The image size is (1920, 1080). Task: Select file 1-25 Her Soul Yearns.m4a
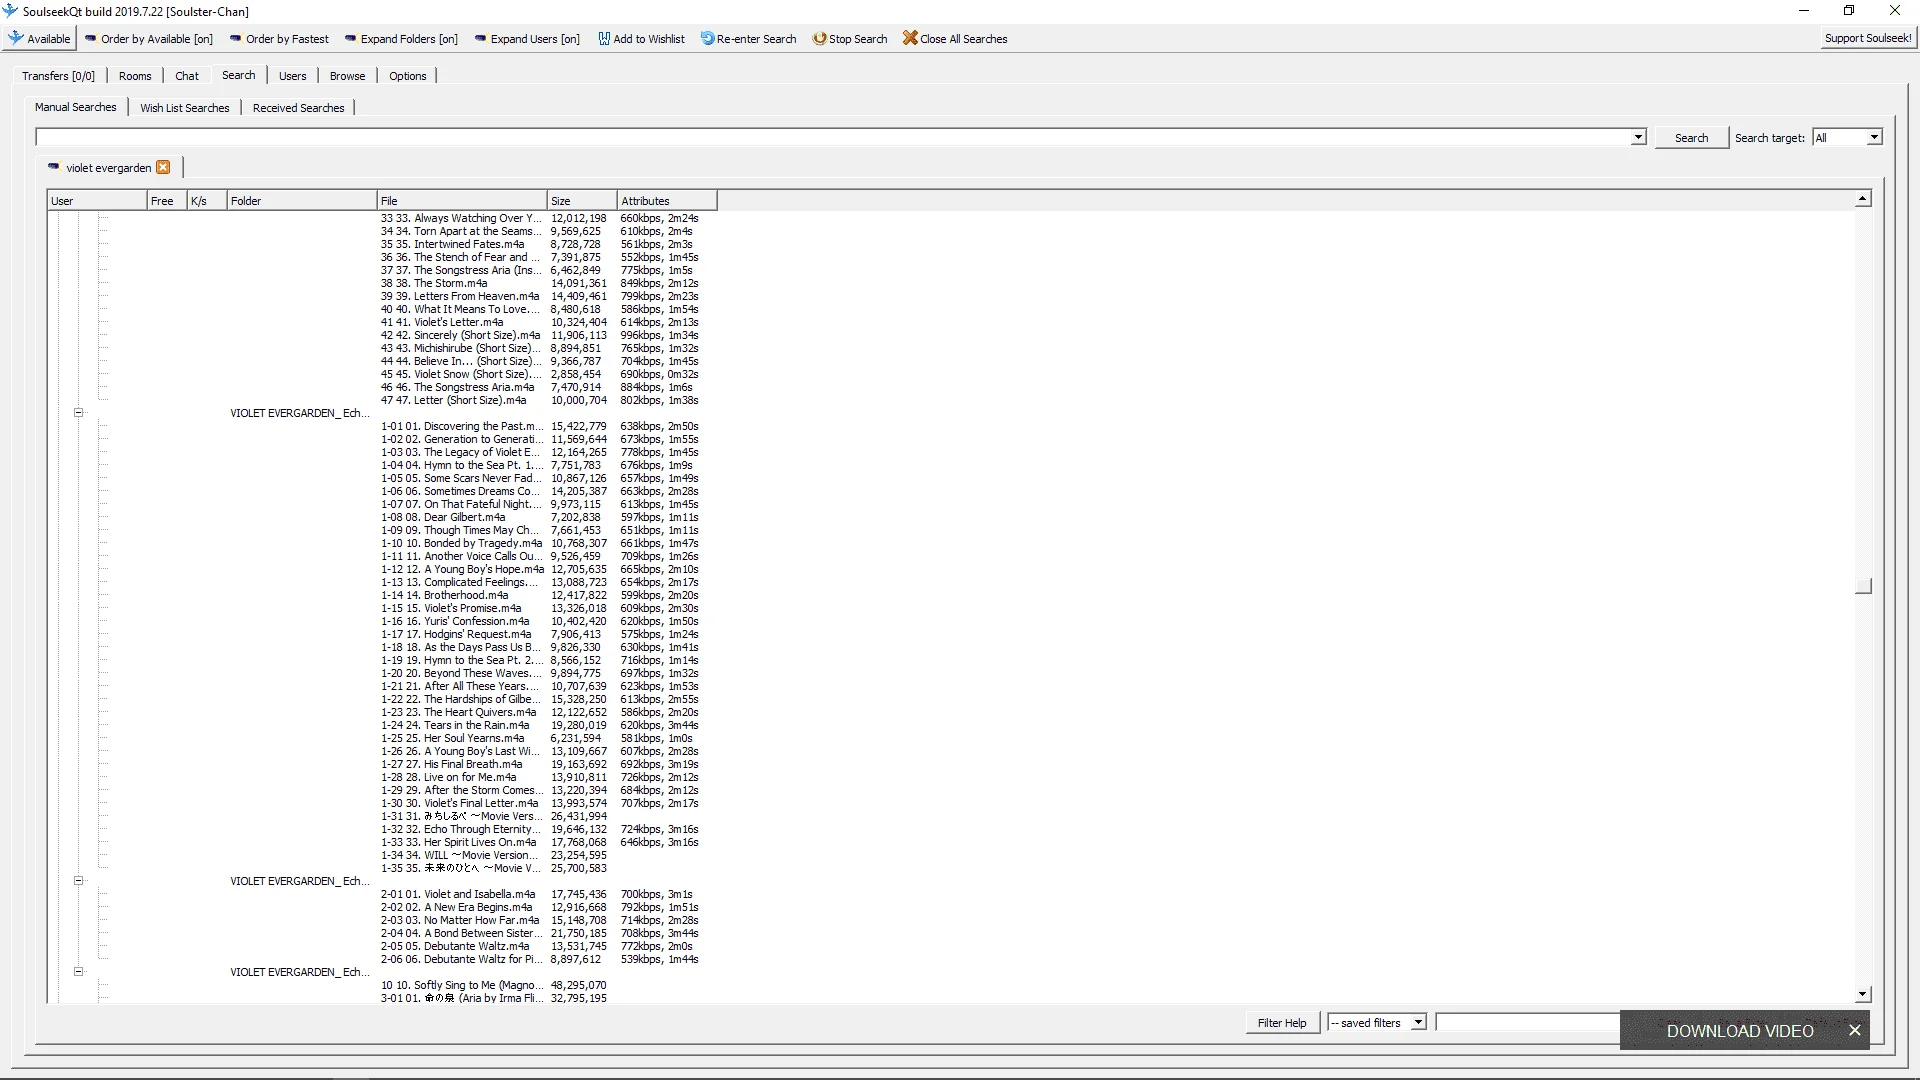452,738
